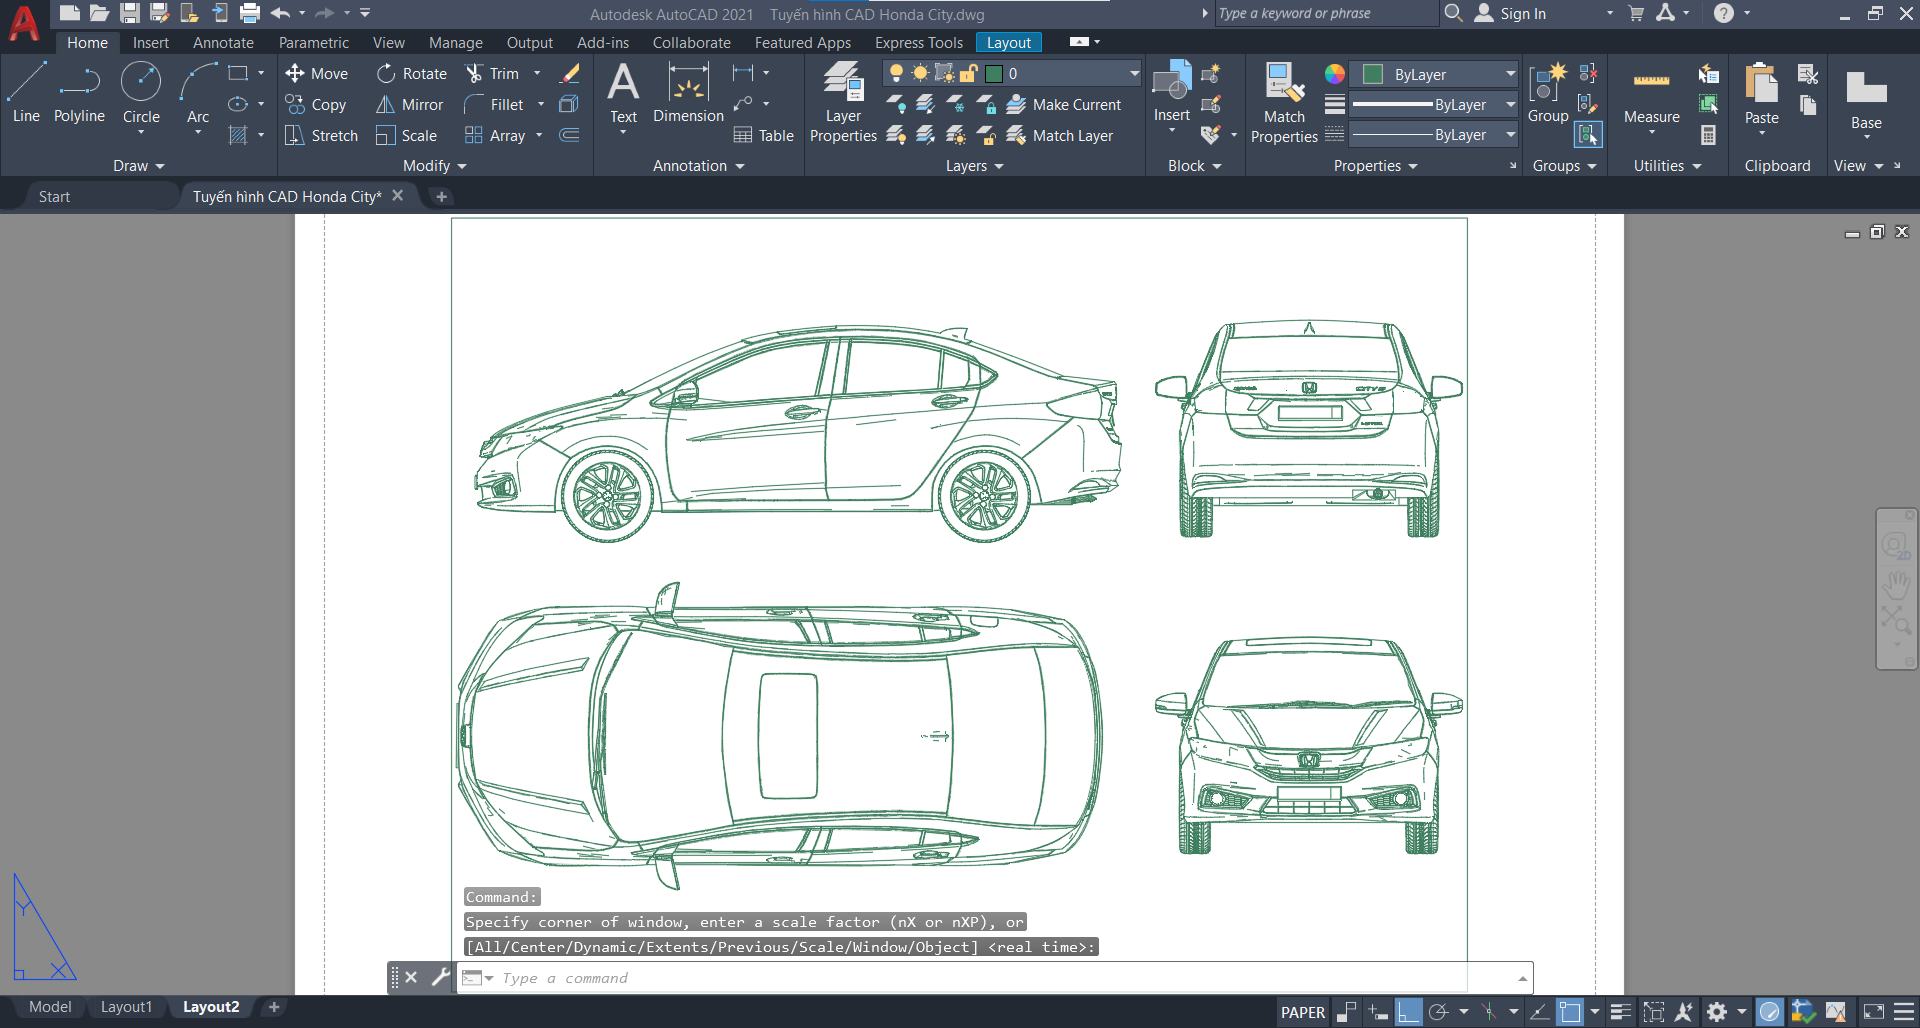Click the layer 0 color swatch

point(994,74)
